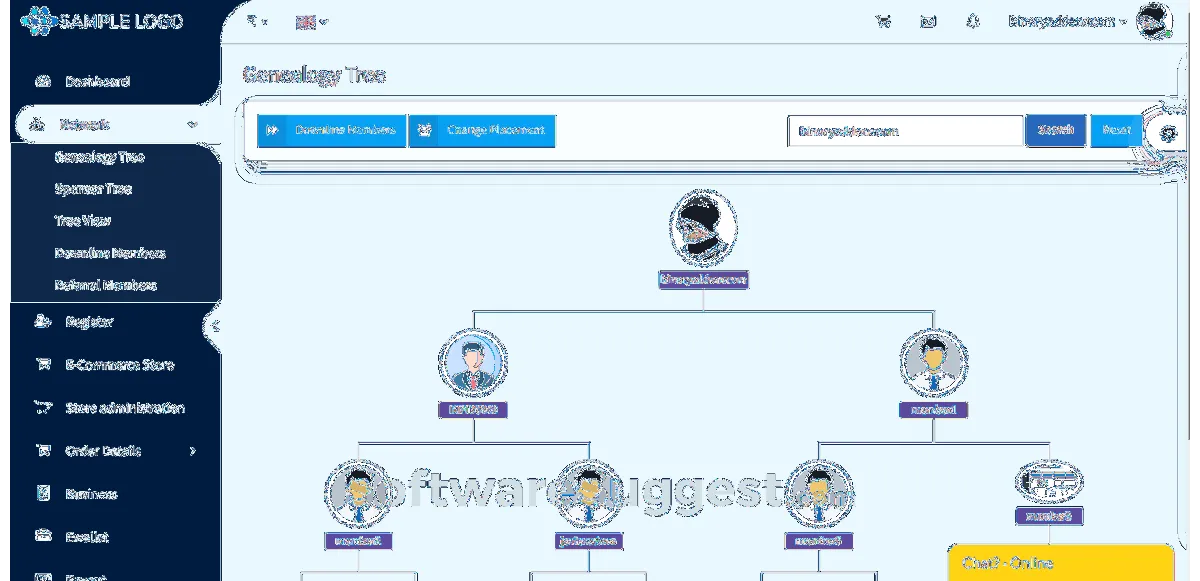Image resolution: width=1200 pixels, height=581 pixels.
Task: Click the Network hierarchy icon
Action: coord(38,125)
